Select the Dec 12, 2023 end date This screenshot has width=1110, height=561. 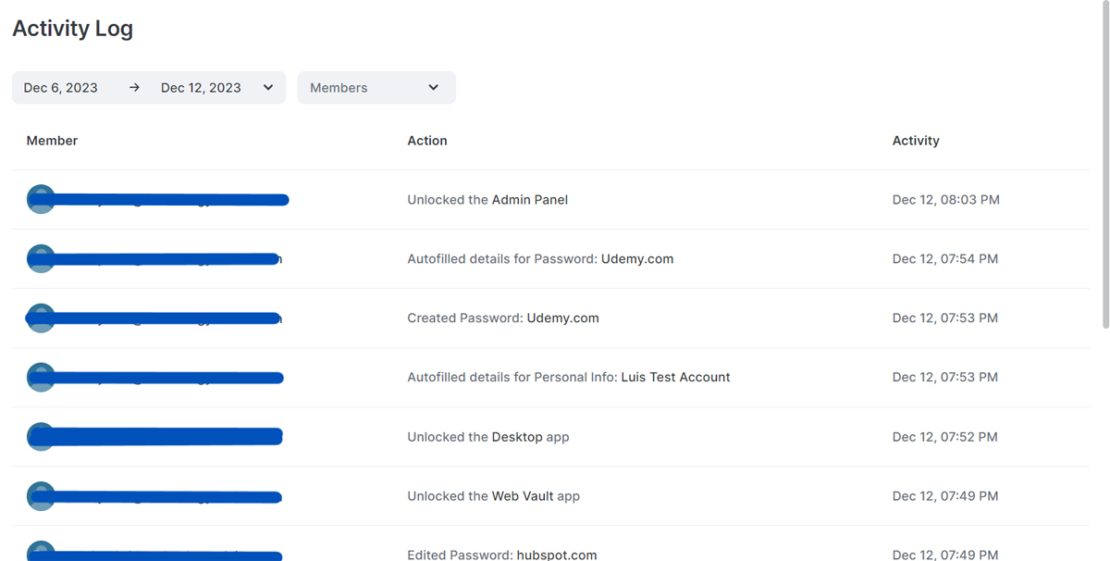(201, 88)
